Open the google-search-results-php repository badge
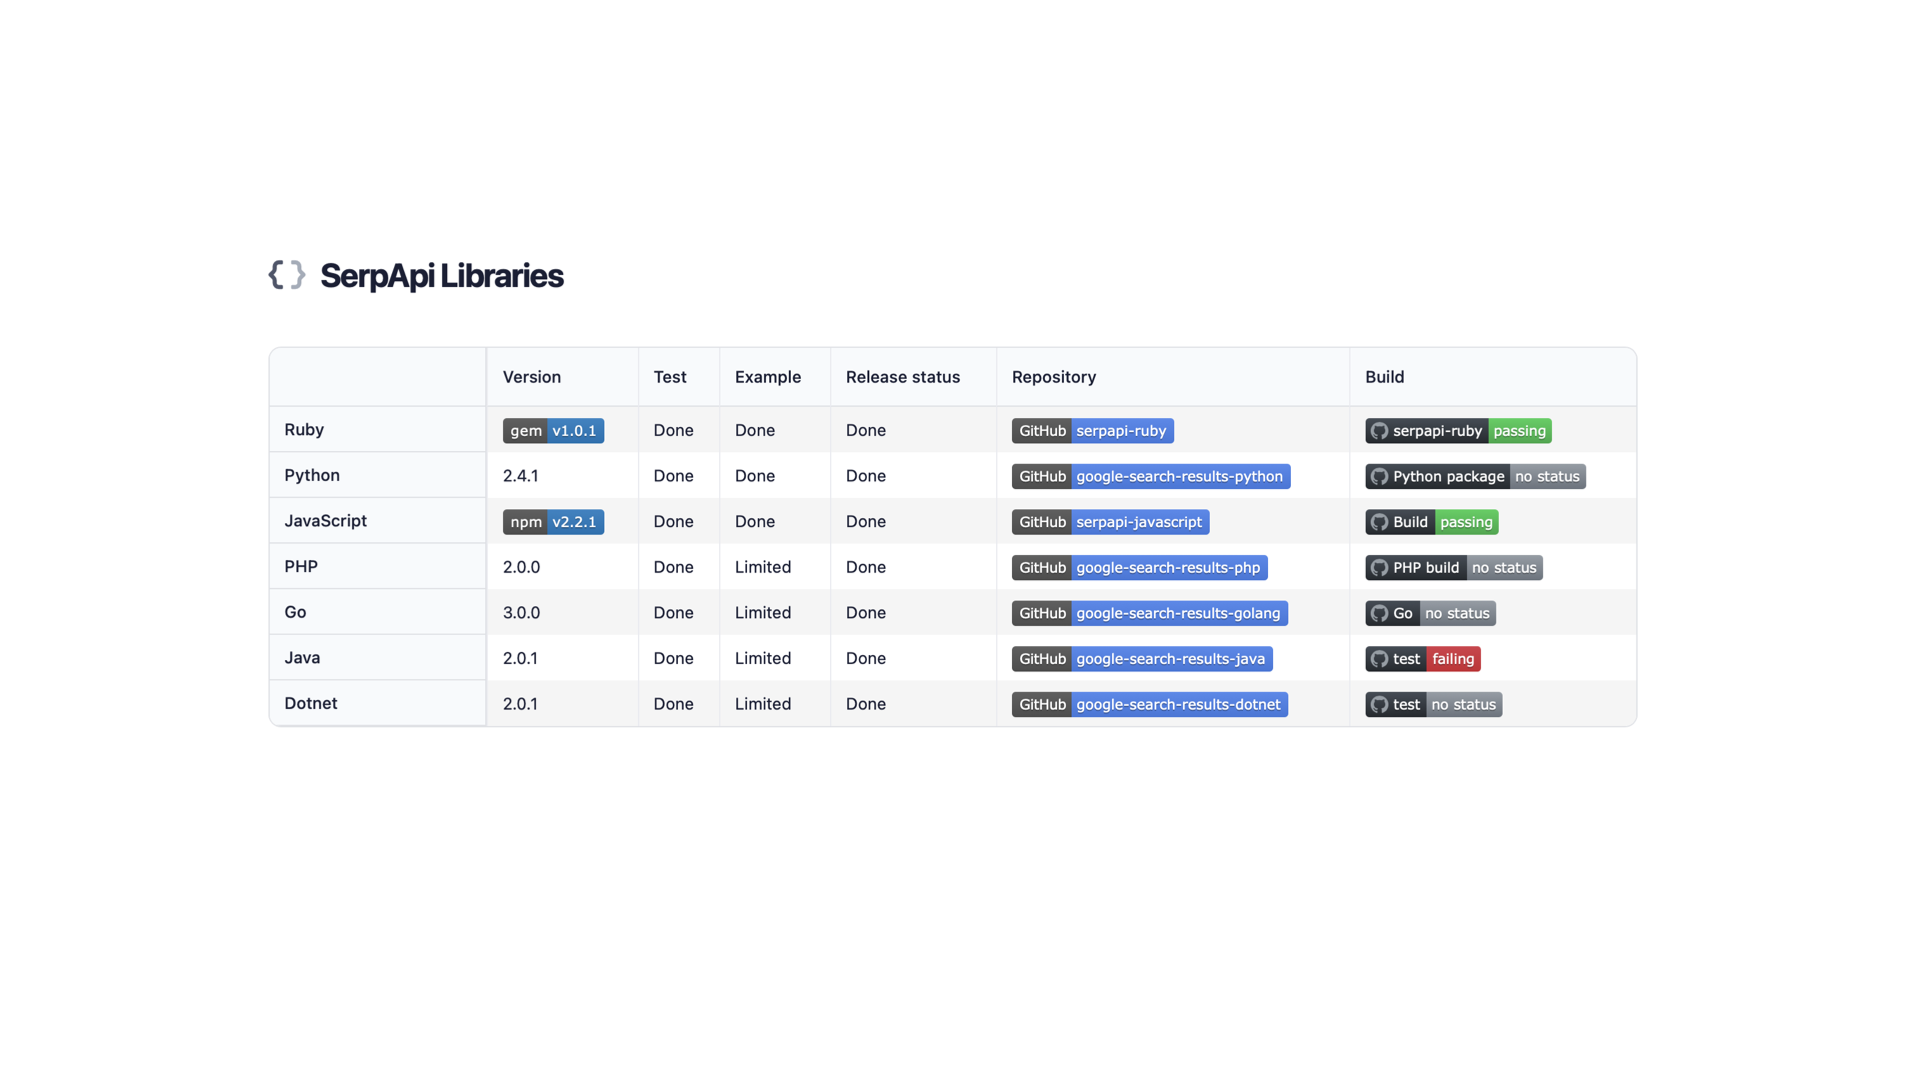The width and height of the screenshot is (1920, 1080). tap(1139, 567)
